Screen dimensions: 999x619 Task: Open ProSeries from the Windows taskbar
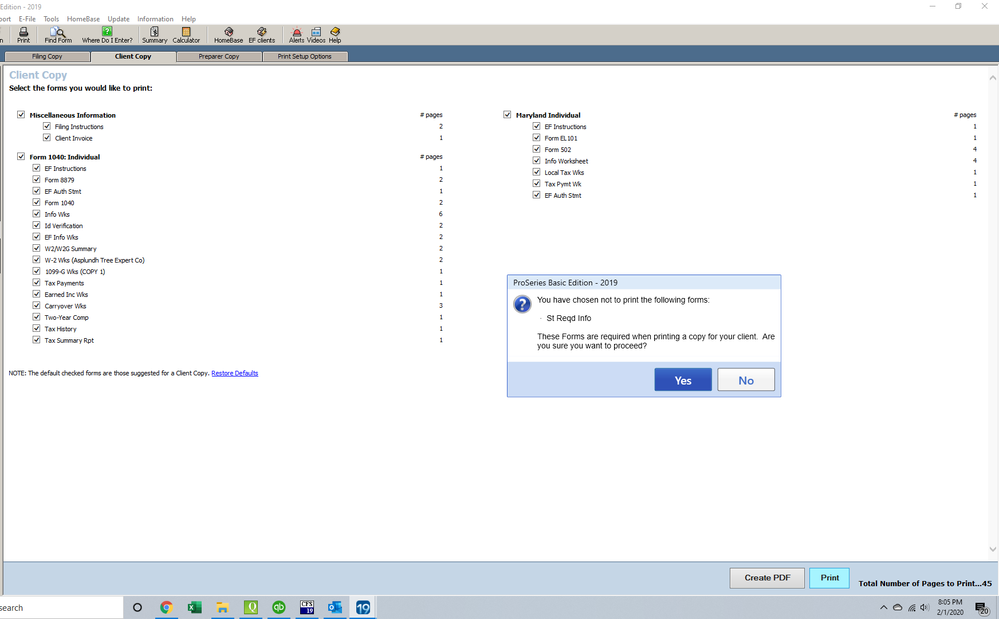361,606
